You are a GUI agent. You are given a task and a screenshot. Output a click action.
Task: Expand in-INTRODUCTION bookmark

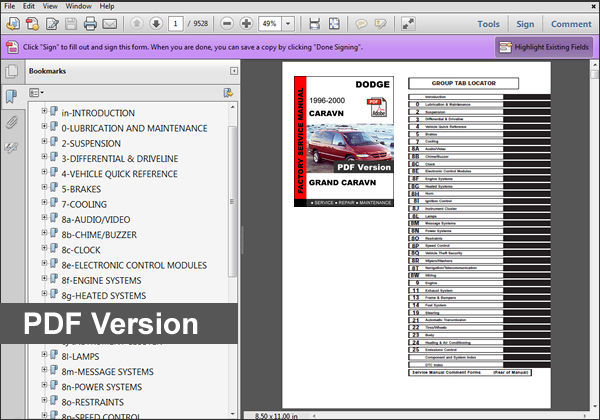pyautogui.click(x=44, y=111)
